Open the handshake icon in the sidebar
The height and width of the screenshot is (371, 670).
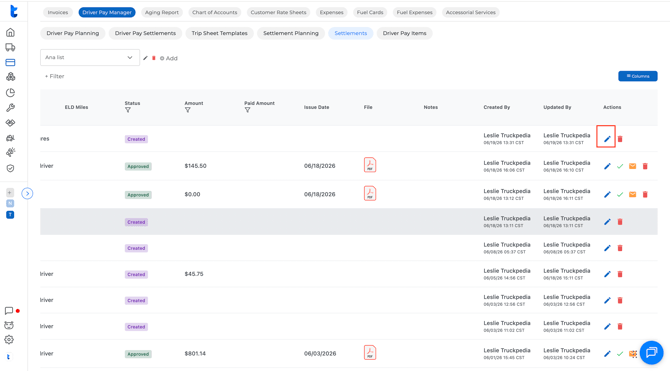tap(10, 123)
